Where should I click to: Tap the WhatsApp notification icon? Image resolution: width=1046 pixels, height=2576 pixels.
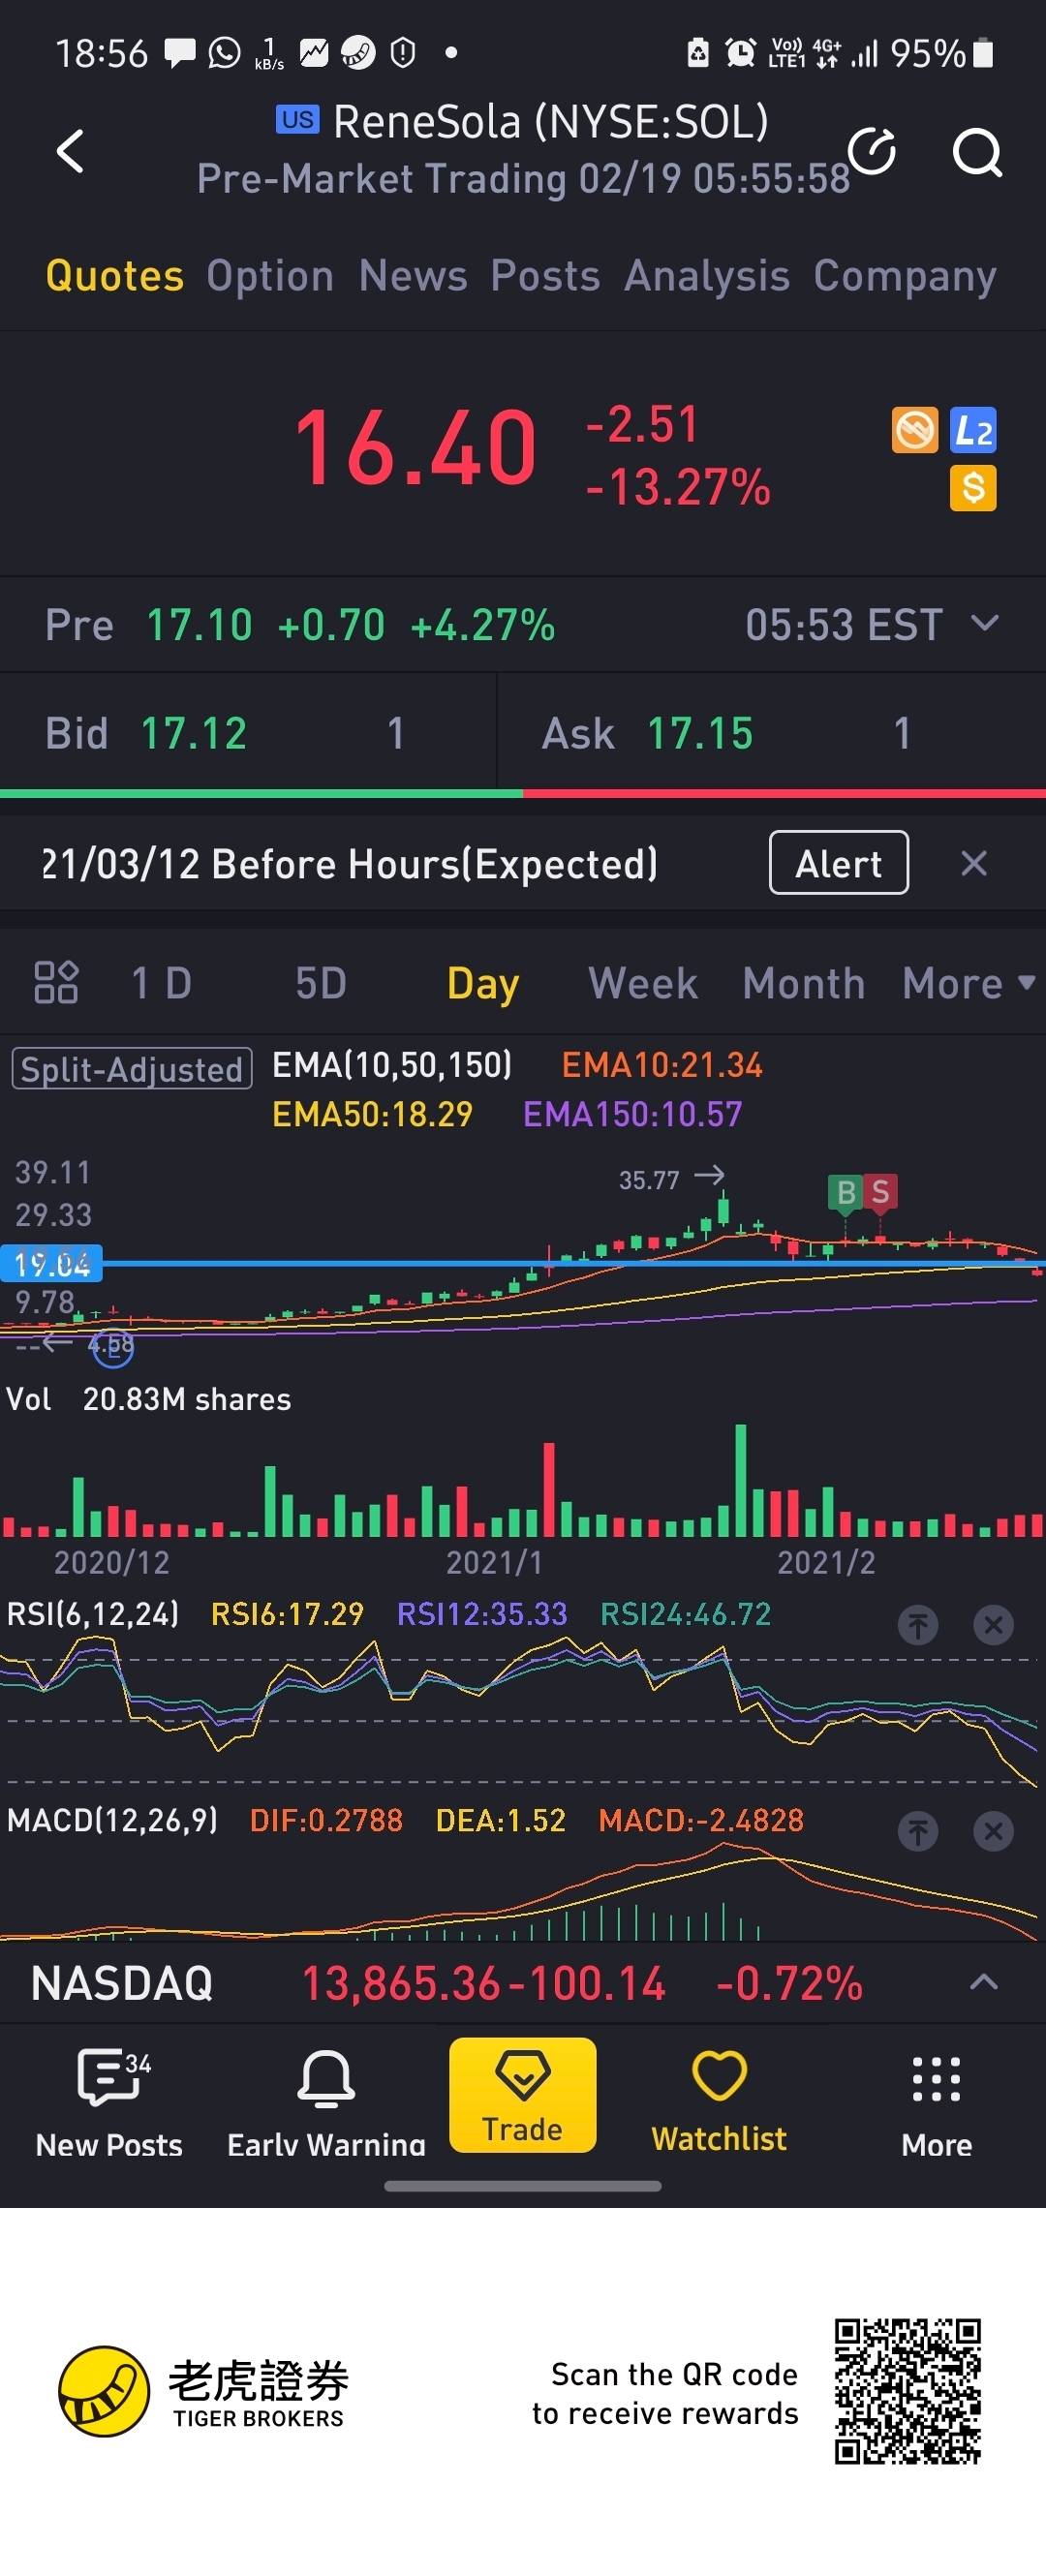224,52
